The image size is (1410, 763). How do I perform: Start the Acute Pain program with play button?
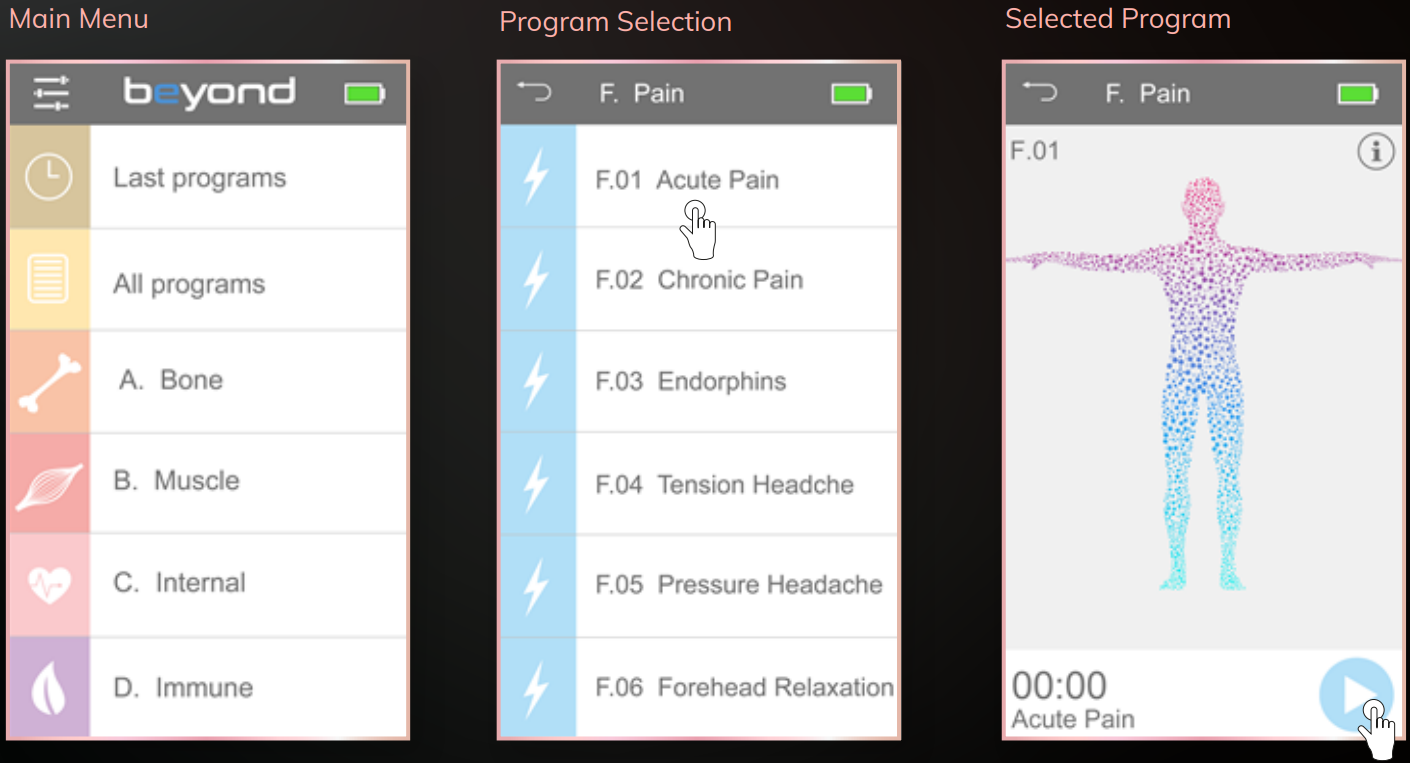pos(1356,694)
